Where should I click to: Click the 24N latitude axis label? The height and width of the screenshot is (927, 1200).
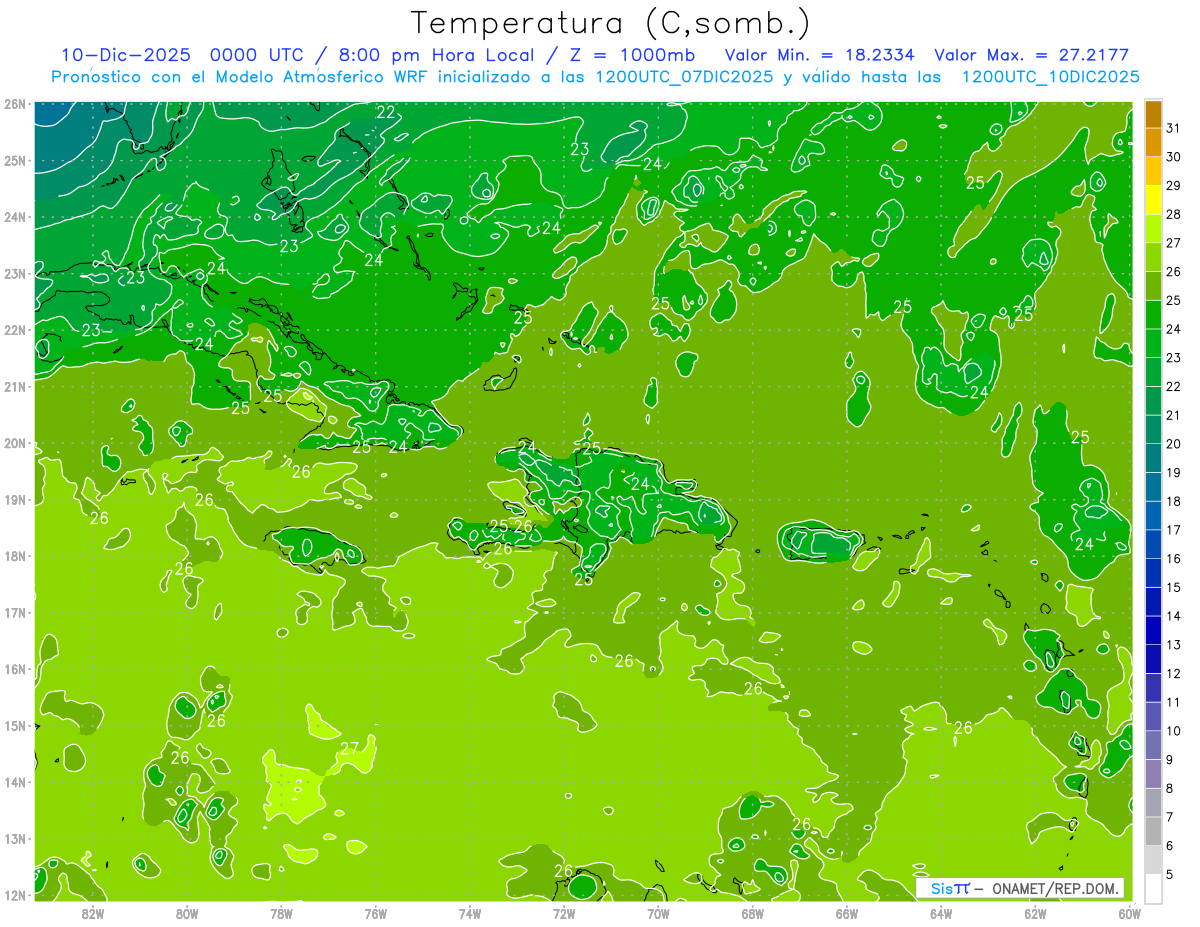pos(15,217)
